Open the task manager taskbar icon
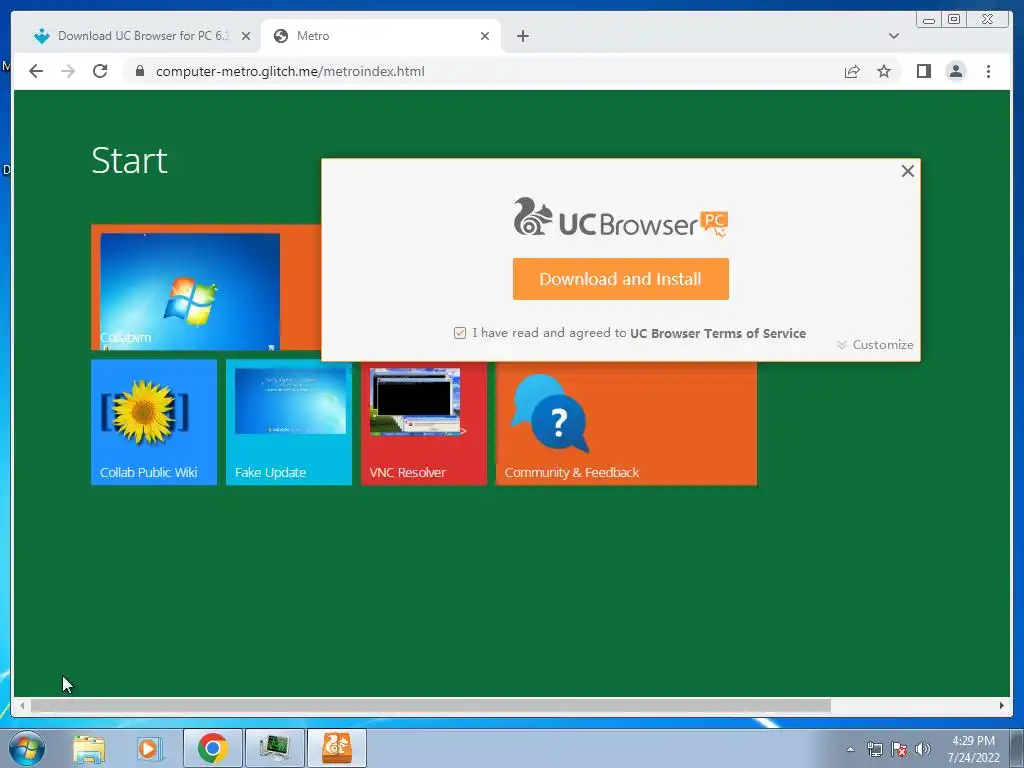The image size is (1024, 768). (x=274, y=748)
